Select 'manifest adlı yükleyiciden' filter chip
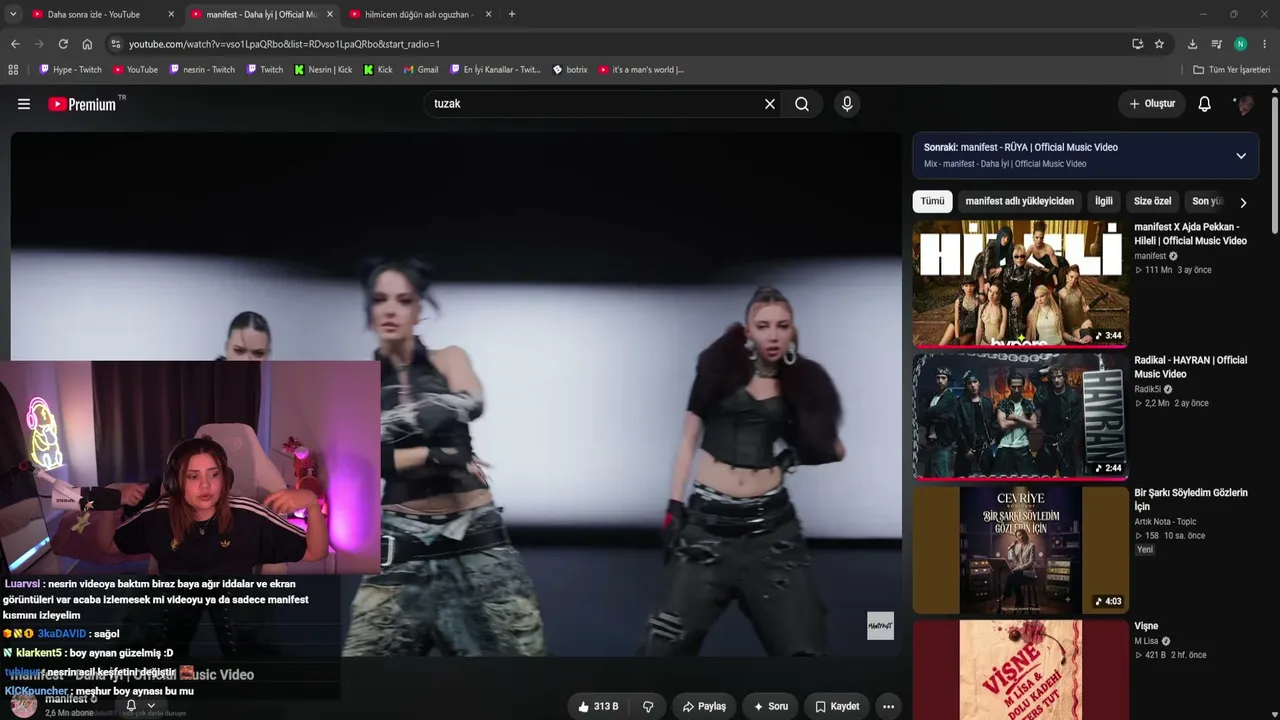1280x720 pixels. point(1020,201)
